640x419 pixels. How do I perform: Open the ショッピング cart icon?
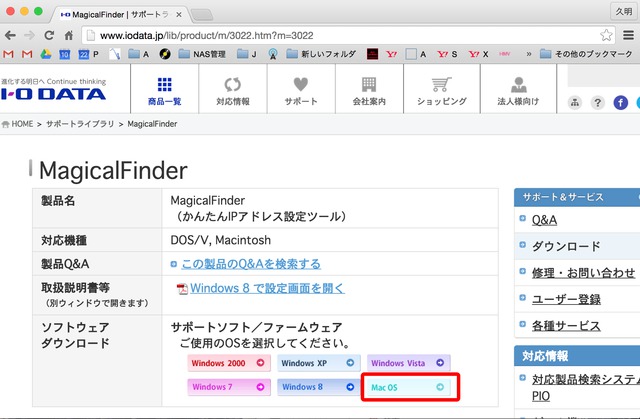pos(441,85)
